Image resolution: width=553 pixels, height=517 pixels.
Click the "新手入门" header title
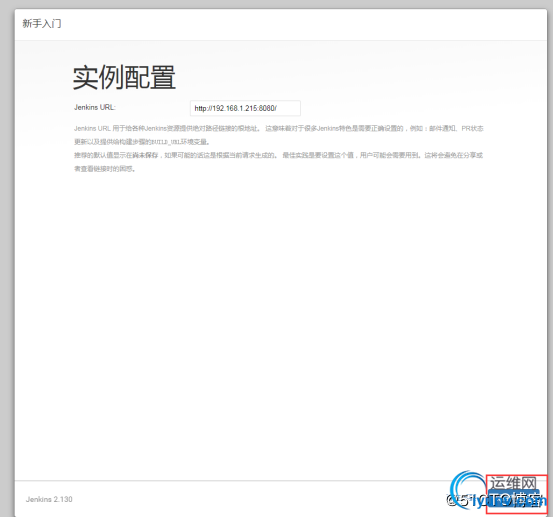(42, 24)
